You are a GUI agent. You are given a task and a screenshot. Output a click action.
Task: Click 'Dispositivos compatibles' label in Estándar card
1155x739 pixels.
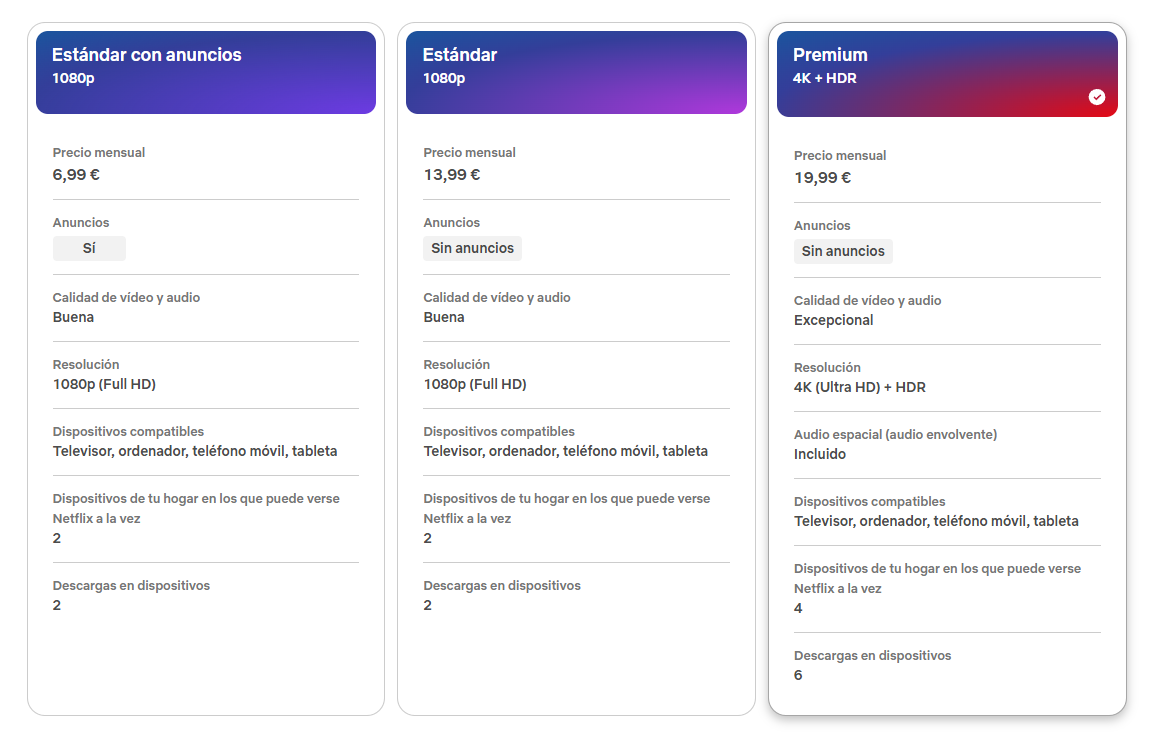[499, 432]
